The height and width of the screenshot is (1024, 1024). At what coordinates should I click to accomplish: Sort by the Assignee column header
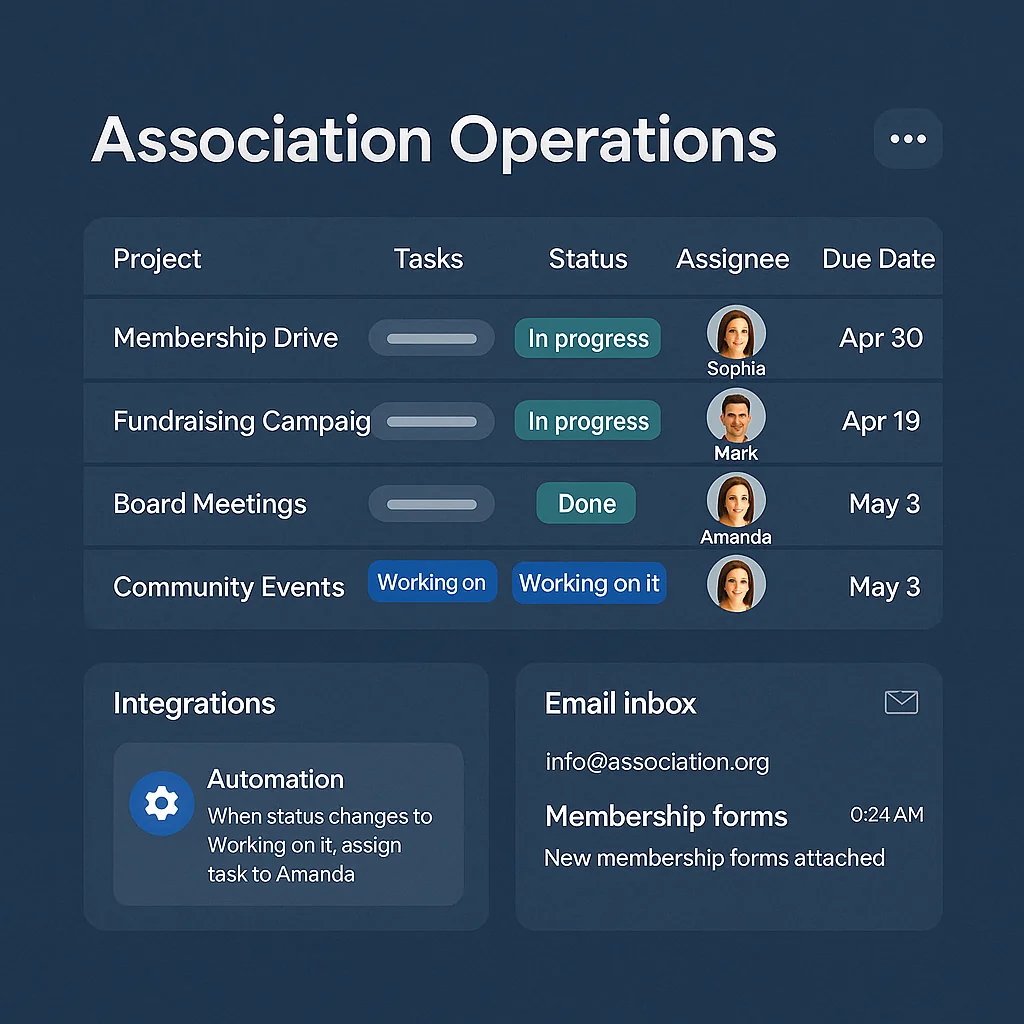coord(733,260)
